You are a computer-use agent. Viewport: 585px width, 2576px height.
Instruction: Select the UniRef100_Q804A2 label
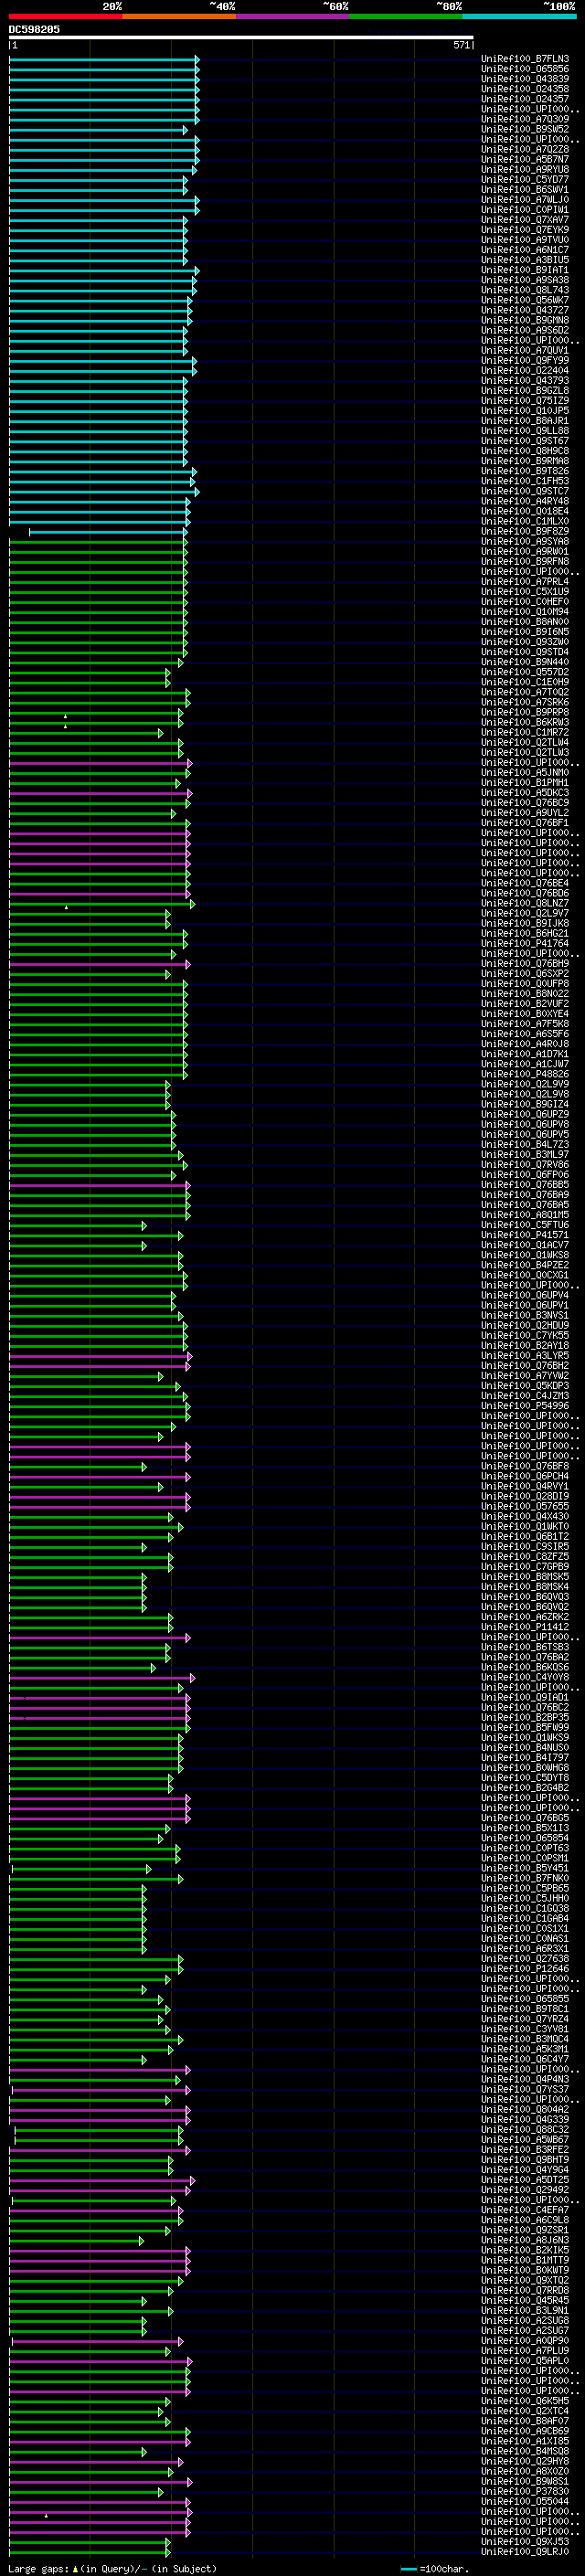click(x=525, y=2109)
